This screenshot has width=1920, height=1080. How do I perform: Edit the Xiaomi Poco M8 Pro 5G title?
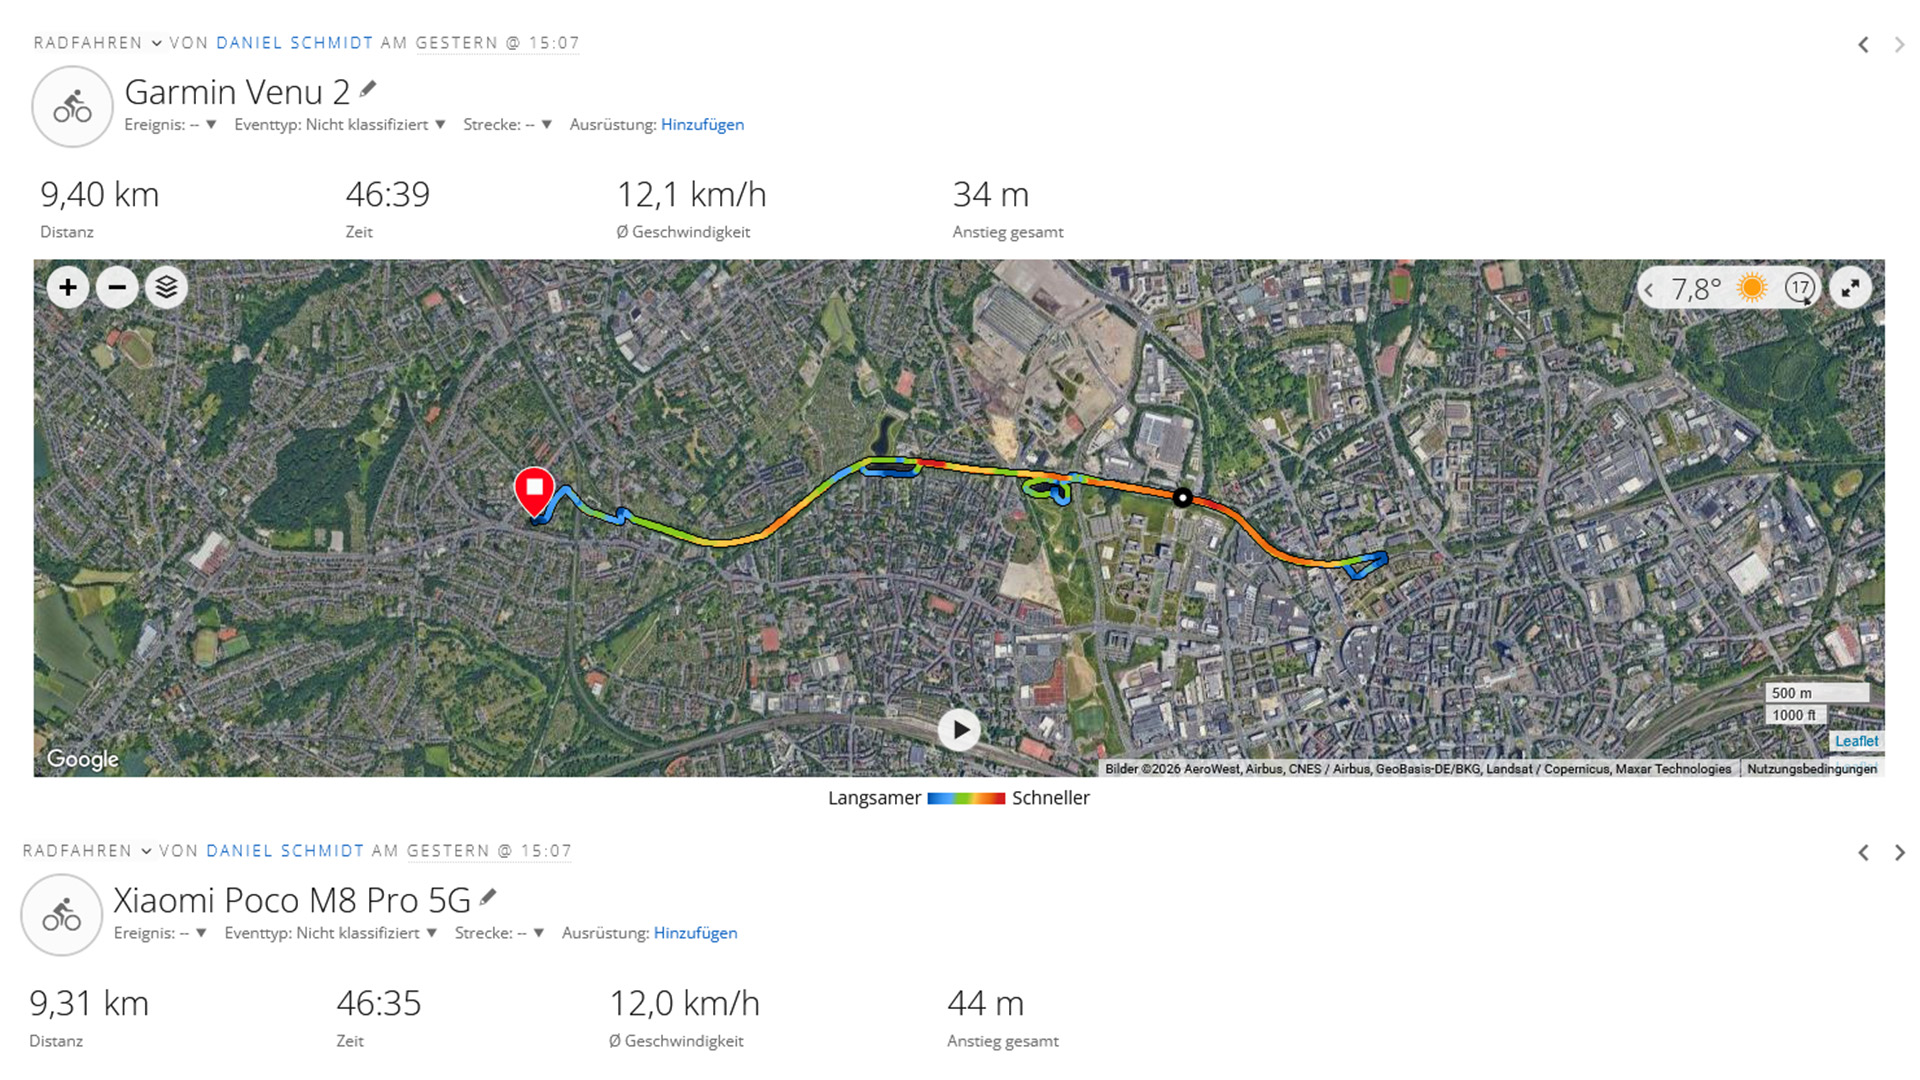[488, 897]
